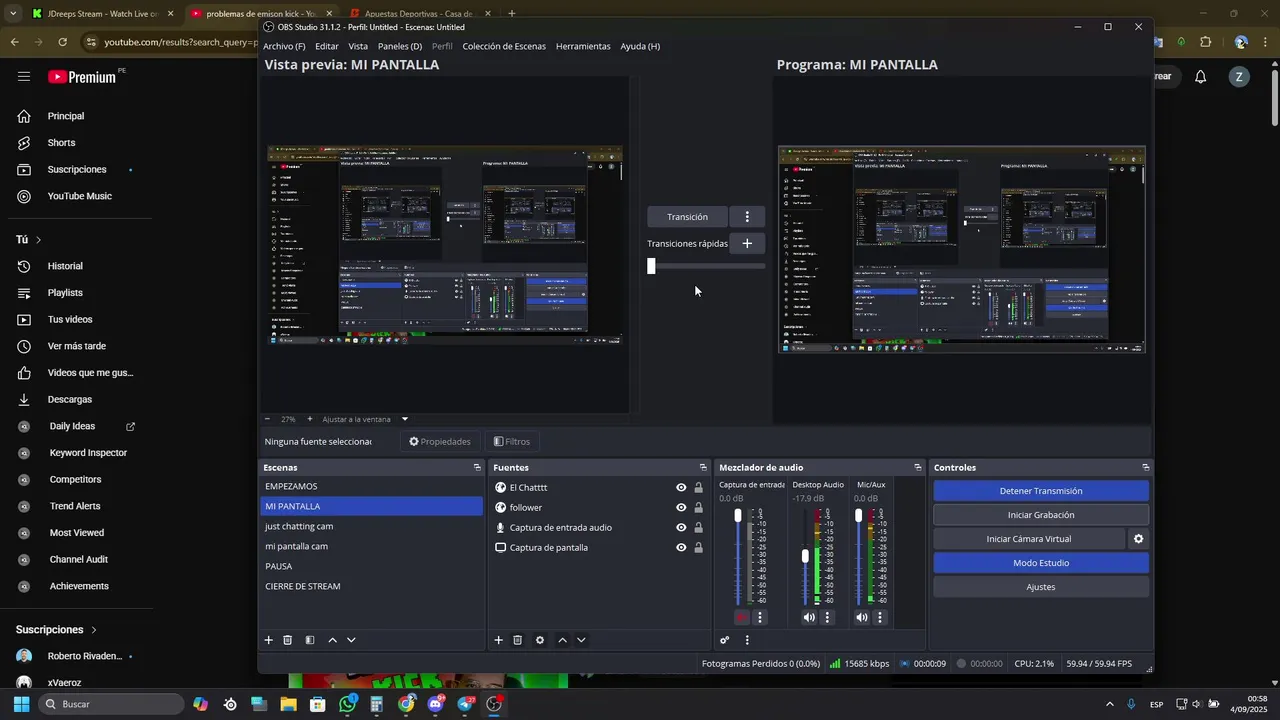Open YouTube notifications bell

click(1201, 77)
